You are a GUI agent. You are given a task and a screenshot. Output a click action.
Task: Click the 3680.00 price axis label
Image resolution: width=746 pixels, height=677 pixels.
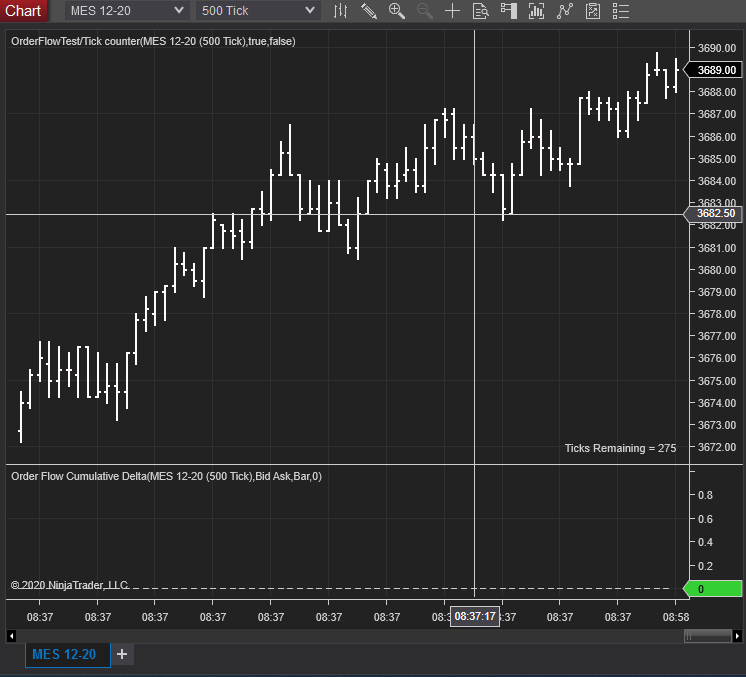click(717, 270)
